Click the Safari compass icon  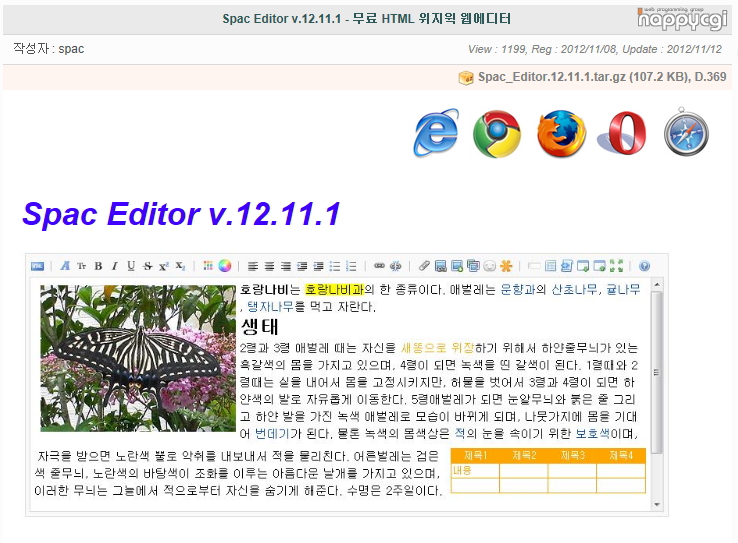tap(686, 132)
